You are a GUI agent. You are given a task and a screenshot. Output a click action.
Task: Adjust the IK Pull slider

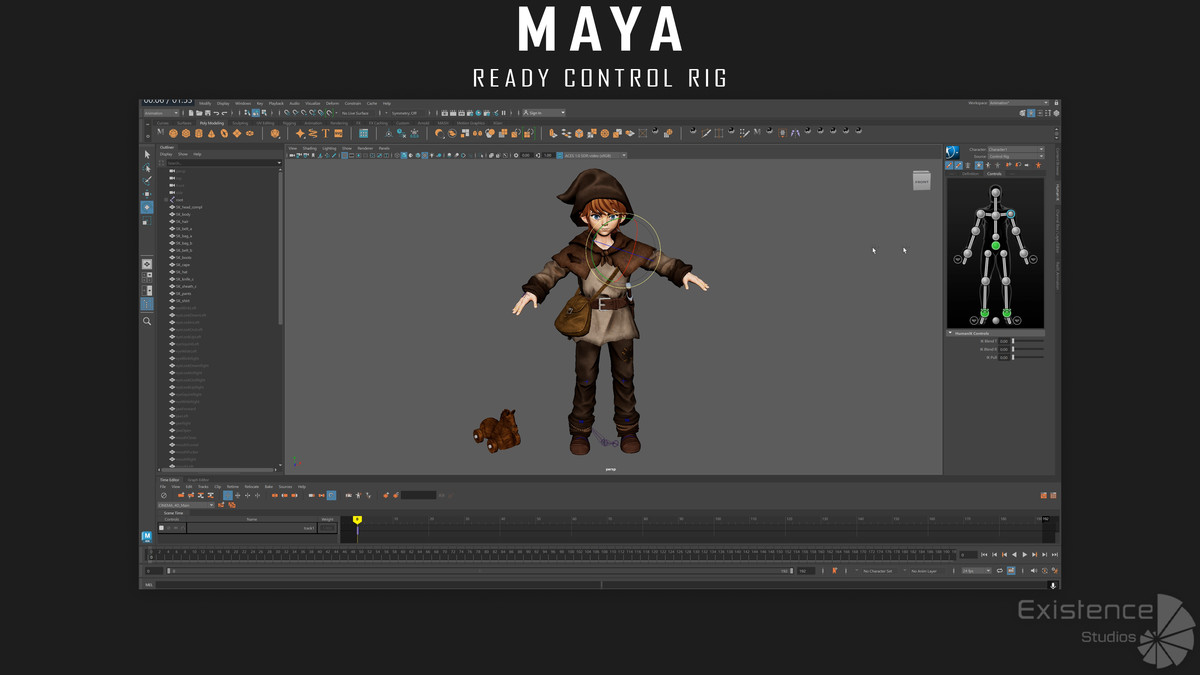click(1028, 357)
